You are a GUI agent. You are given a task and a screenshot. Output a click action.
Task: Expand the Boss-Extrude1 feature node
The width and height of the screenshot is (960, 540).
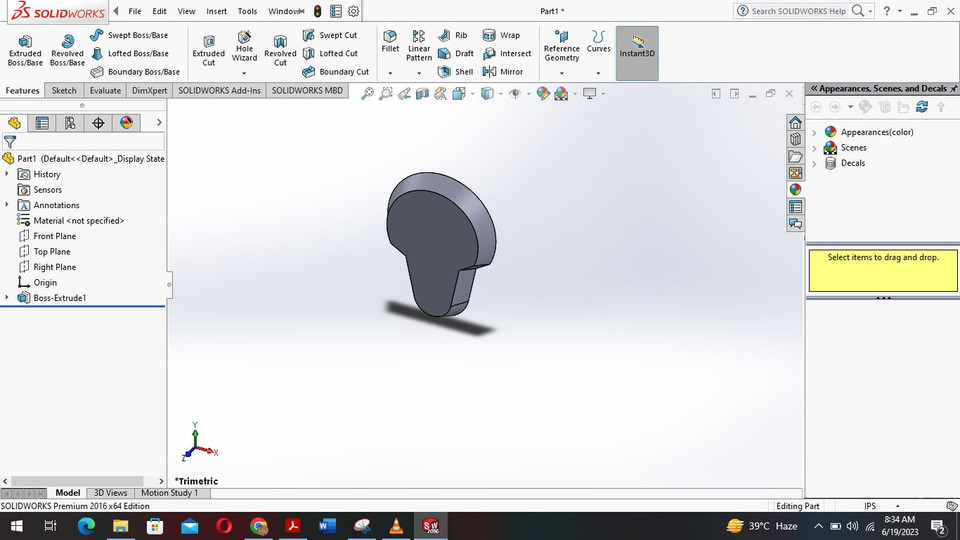point(7,298)
